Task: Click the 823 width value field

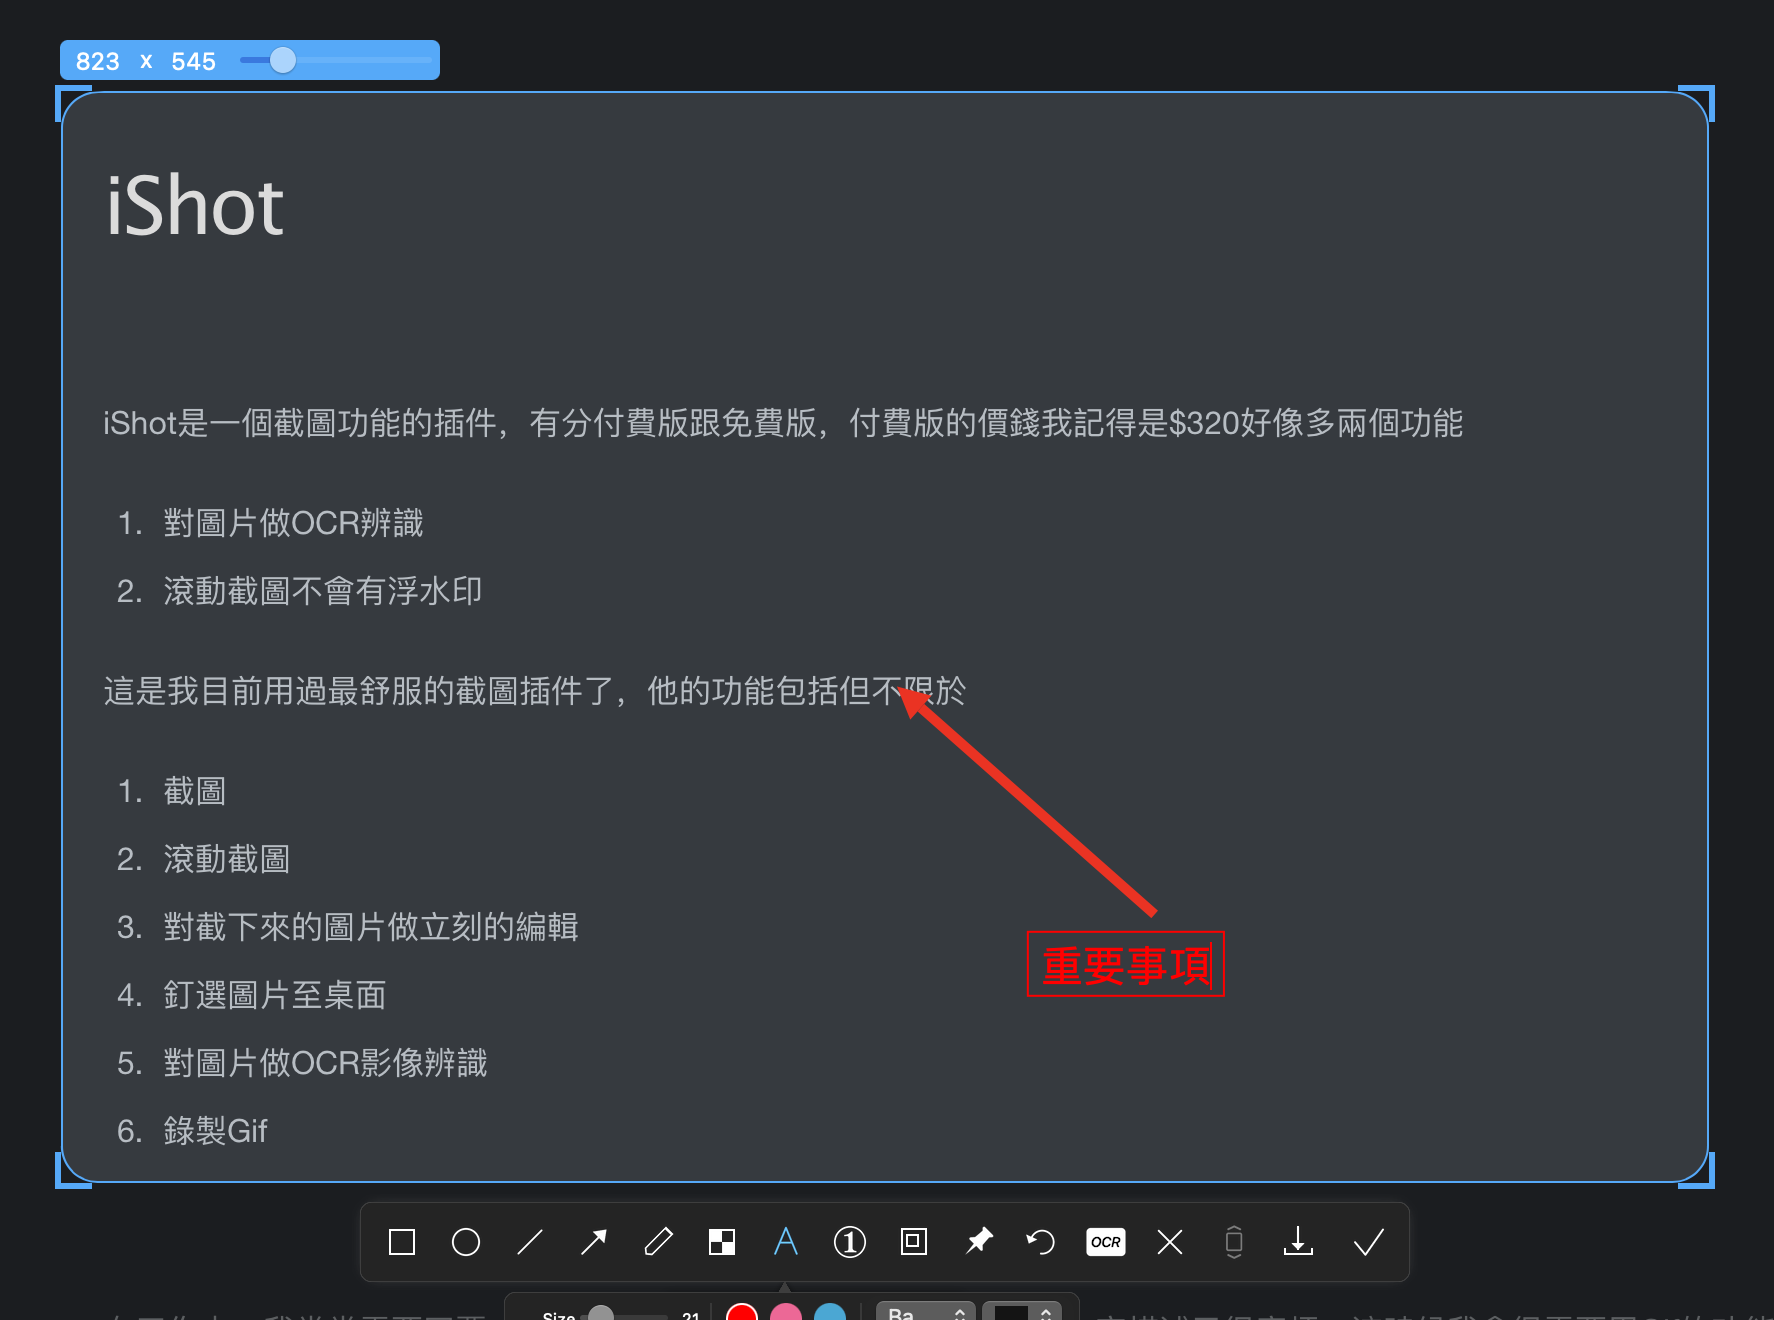Action: click(x=98, y=61)
